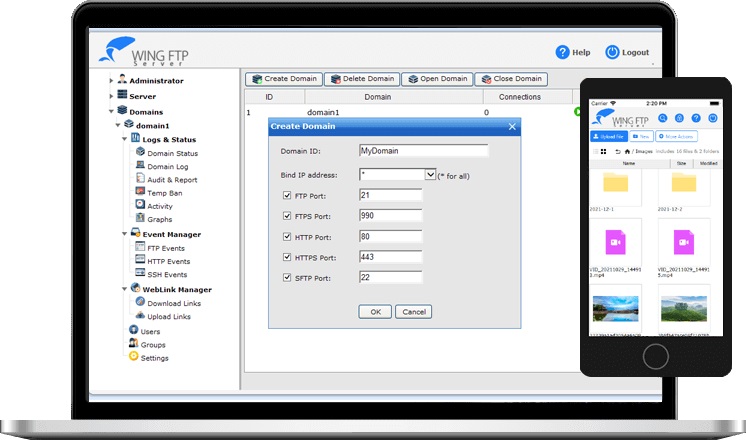Viewport: 746px width, 441px height.
Task: Expand the Administrator tree node arrow
Action: coord(111,81)
